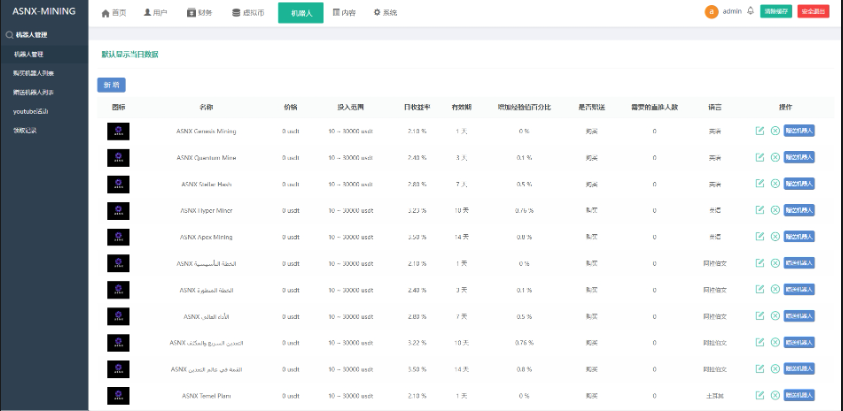Click the ASNX Stellar Hash name cell

206,184
